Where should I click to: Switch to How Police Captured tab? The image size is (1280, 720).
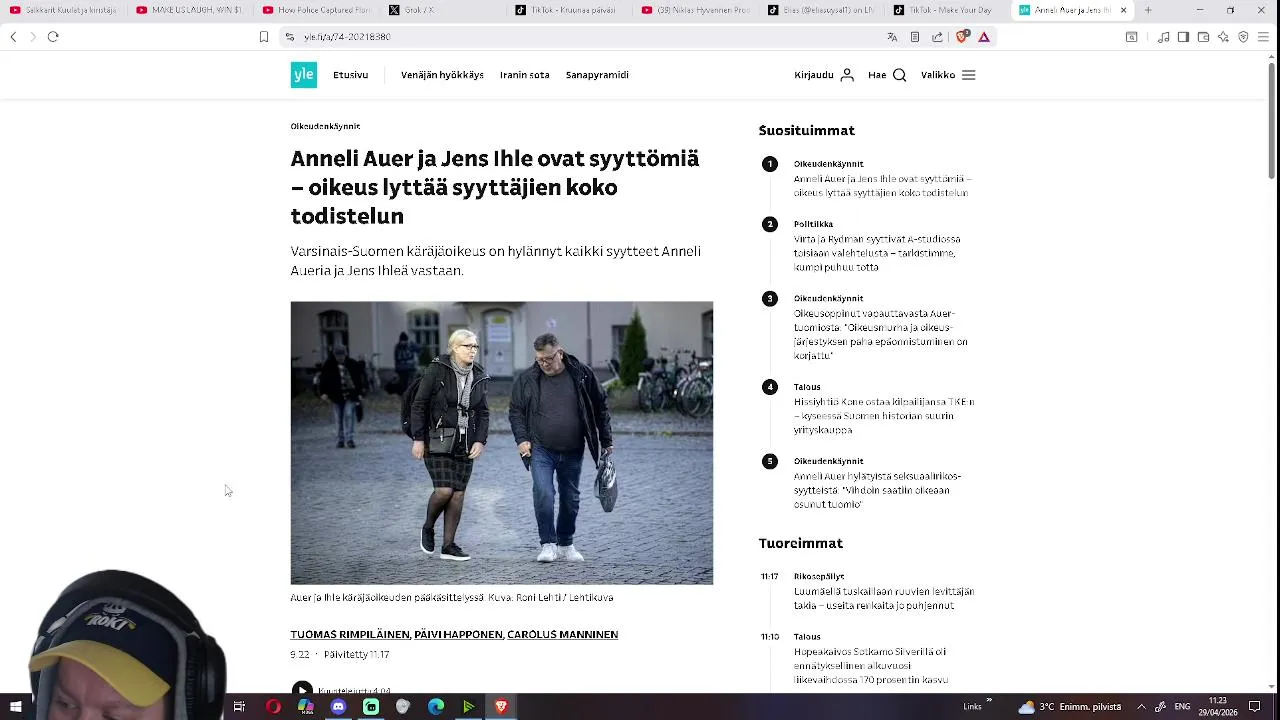314,10
